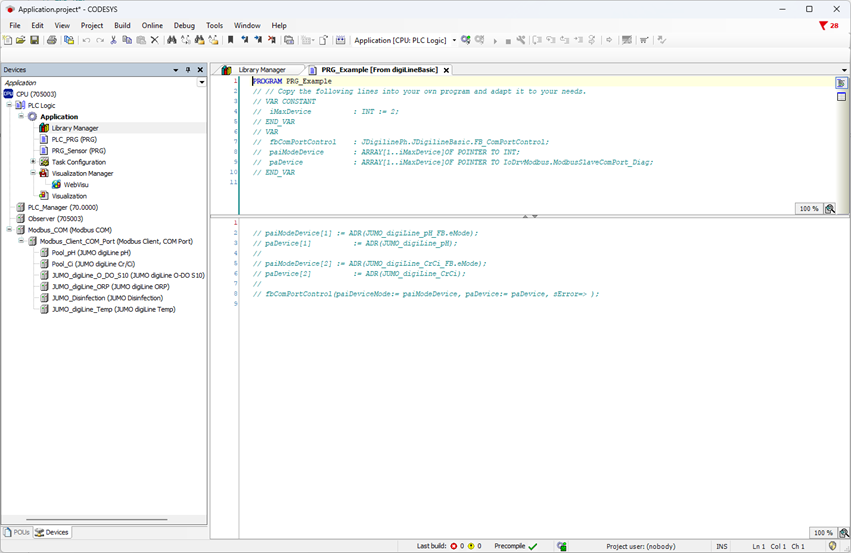Open the Application [CPU: PLC Logic] dropdown
The image size is (851, 553).
coord(454,40)
